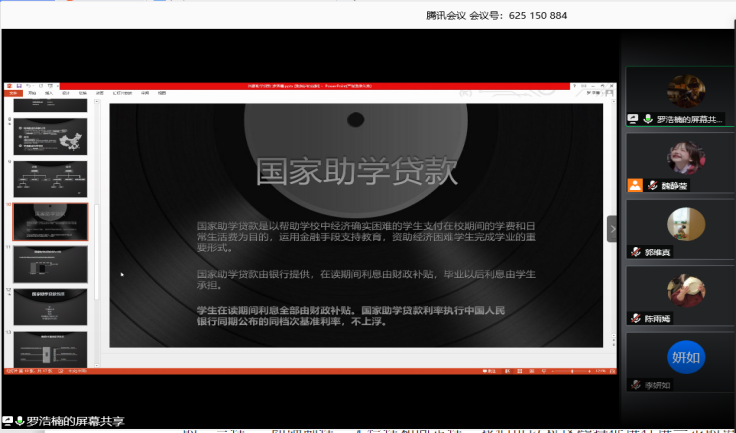Click muted microphone icon next to 郭维真
Screen dimensions: 736x433
pyautogui.click(x=635, y=253)
